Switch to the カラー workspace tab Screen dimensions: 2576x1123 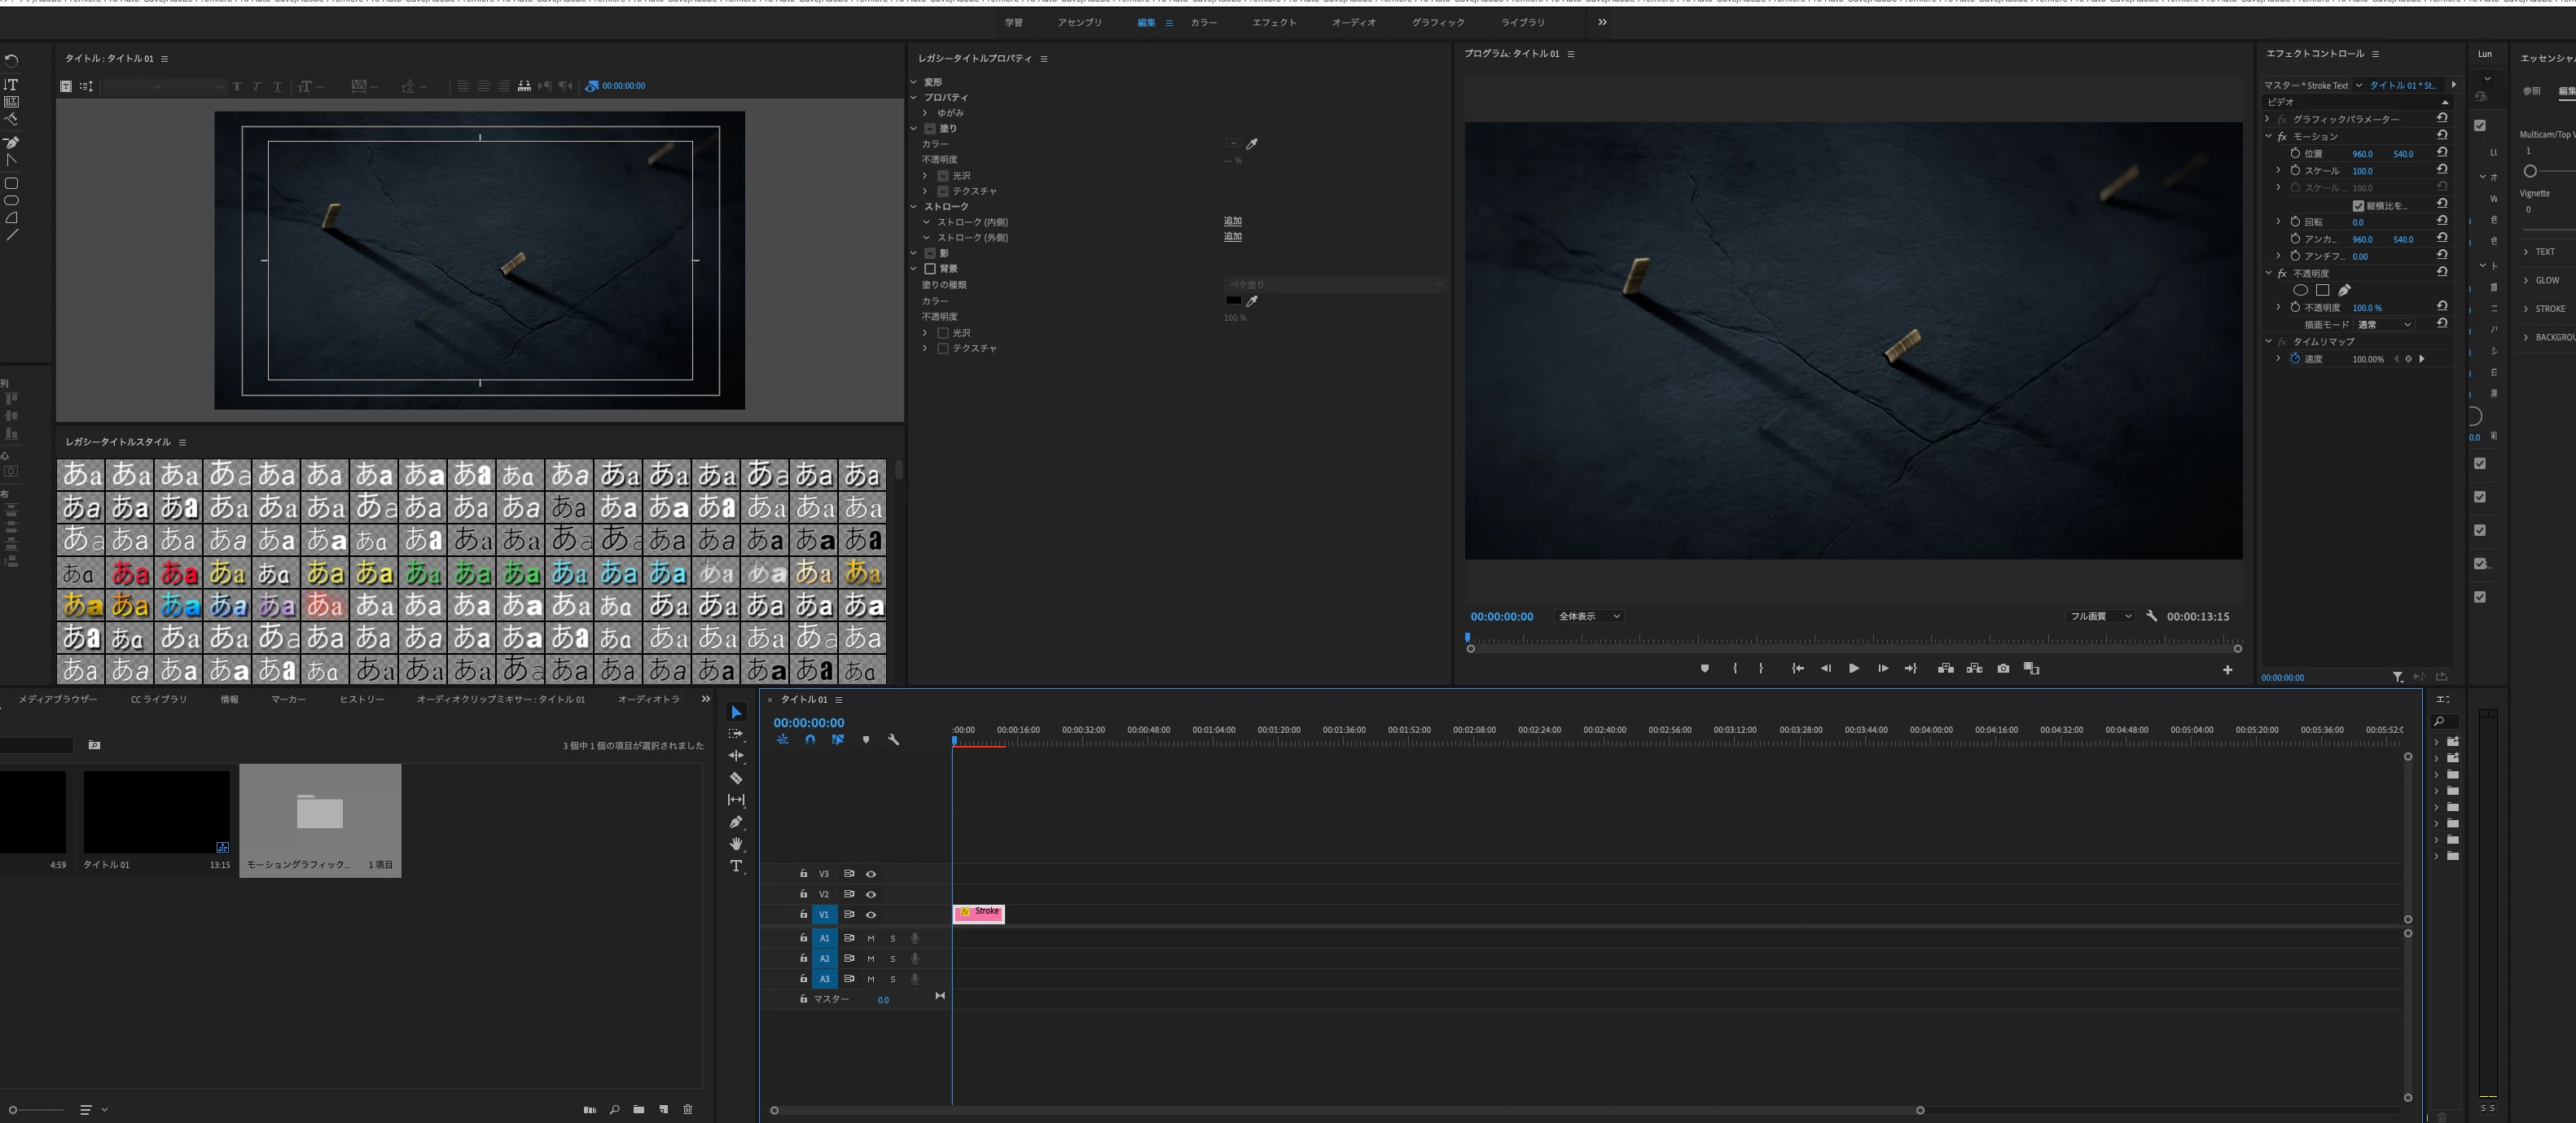[1203, 22]
